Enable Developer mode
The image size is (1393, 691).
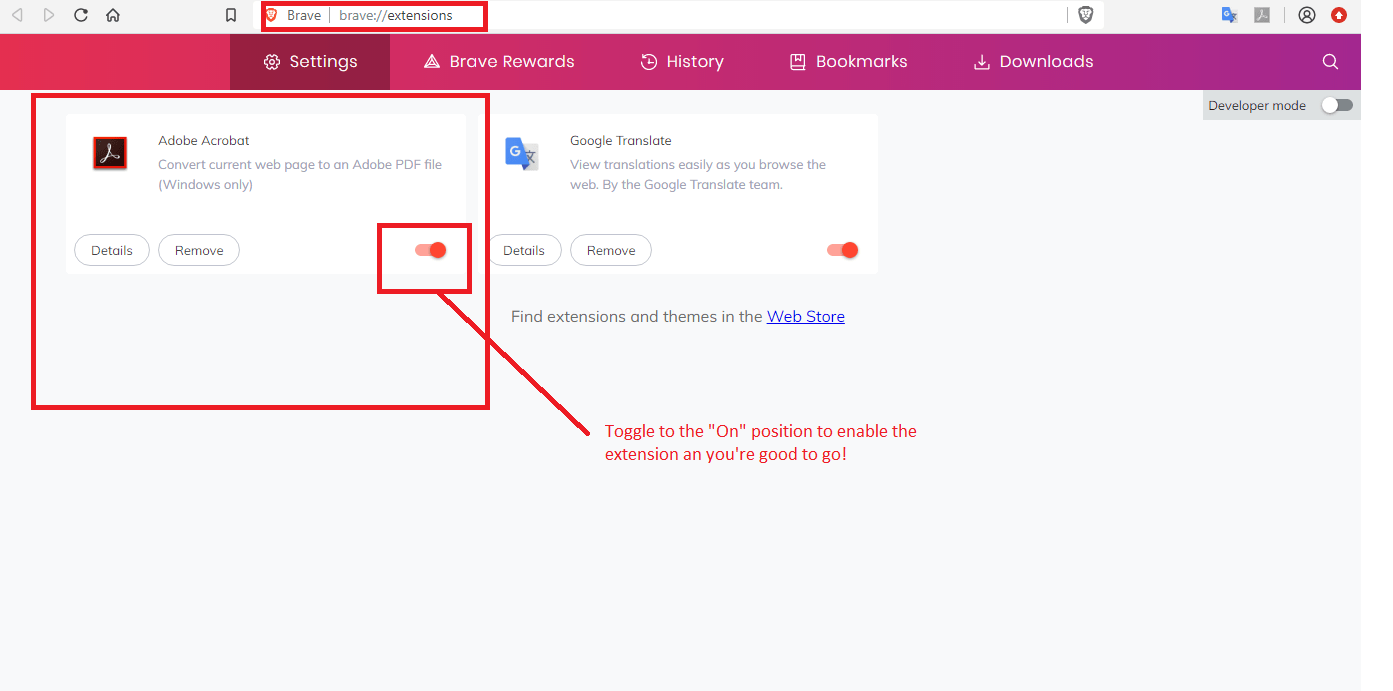coord(1337,104)
